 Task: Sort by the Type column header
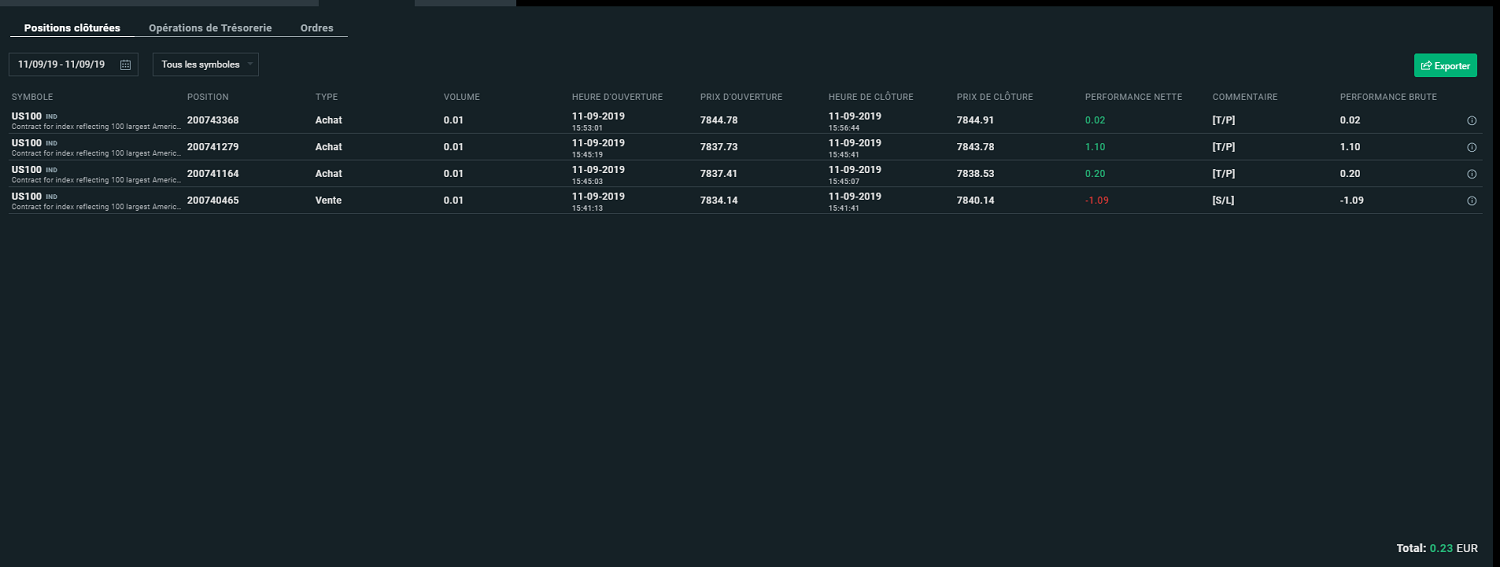tap(326, 97)
